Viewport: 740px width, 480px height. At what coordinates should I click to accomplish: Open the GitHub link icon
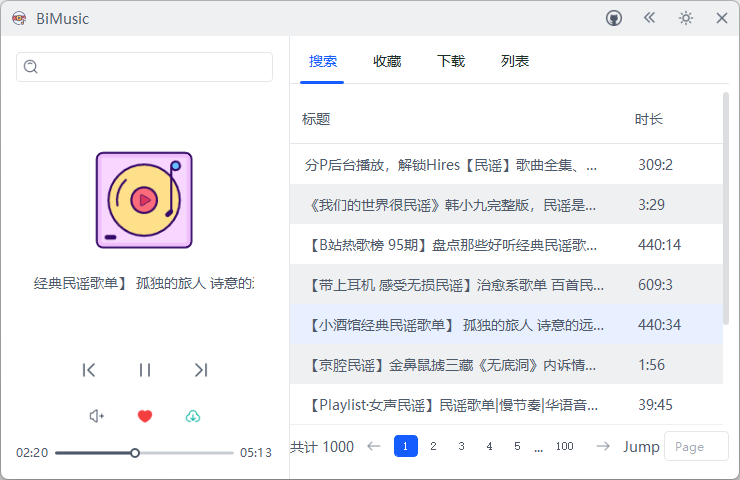pyautogui.click(x=614, y=18)
